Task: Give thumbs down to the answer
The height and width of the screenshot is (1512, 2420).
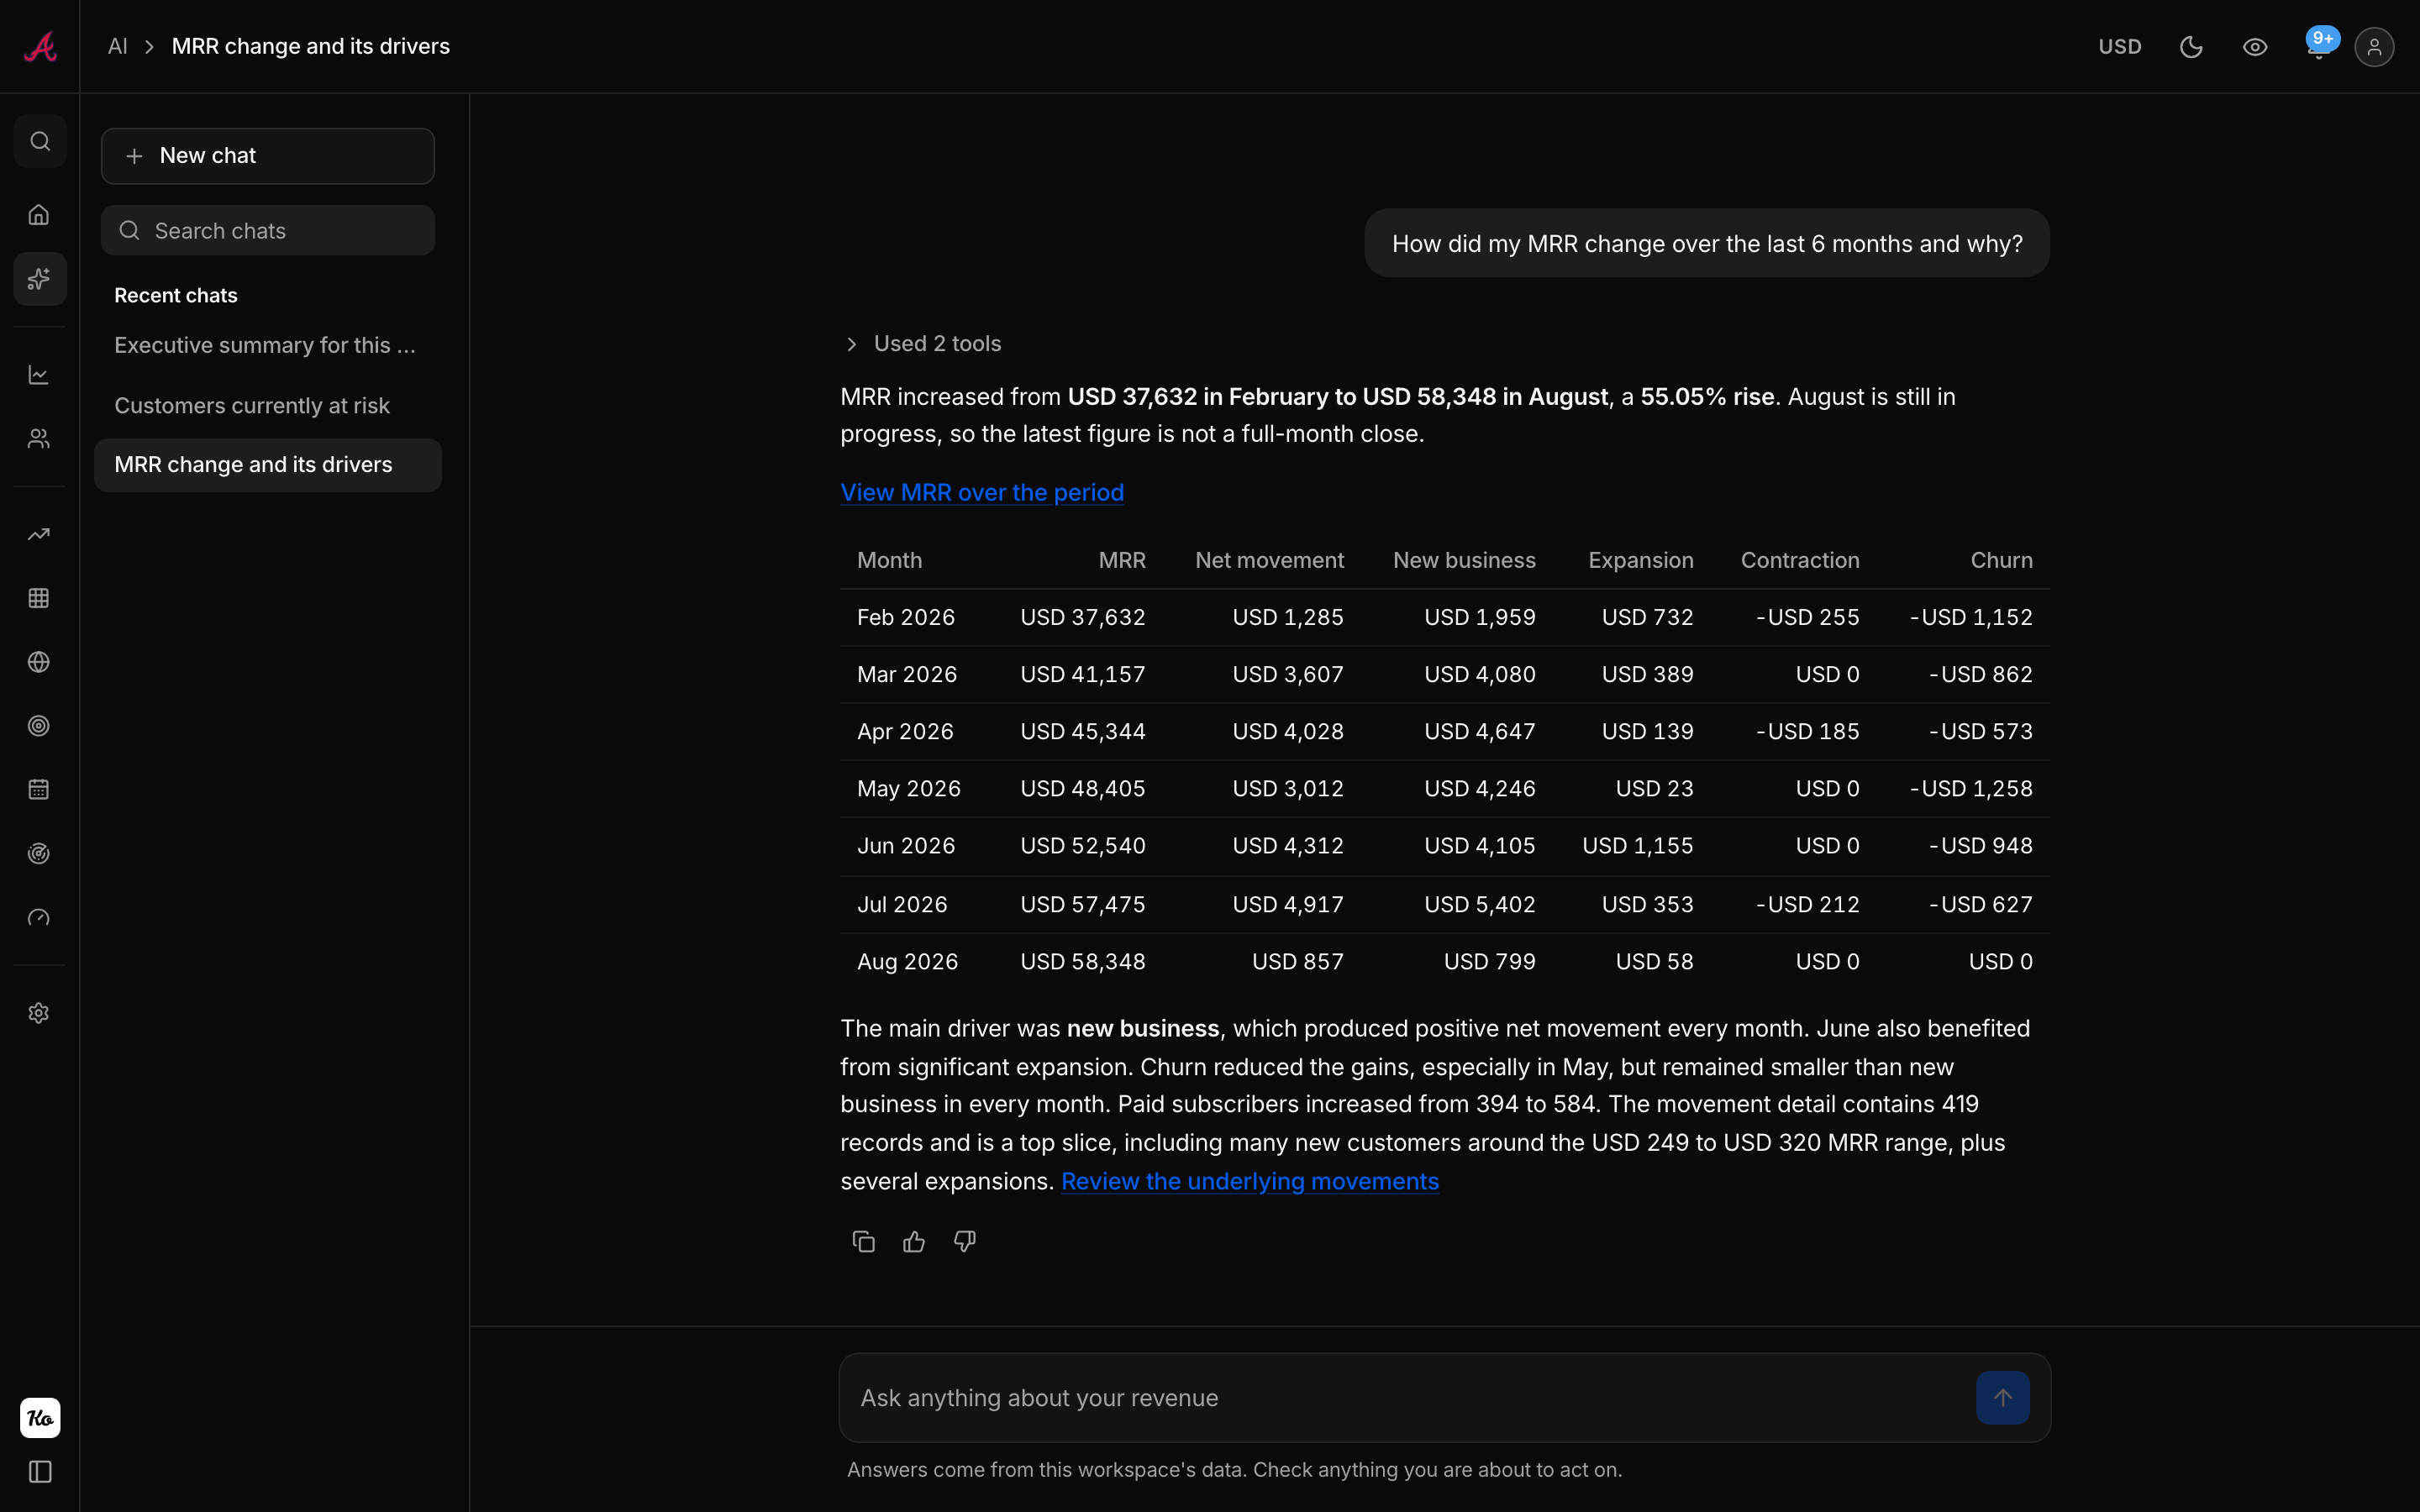Action: tap(965, 1242)
